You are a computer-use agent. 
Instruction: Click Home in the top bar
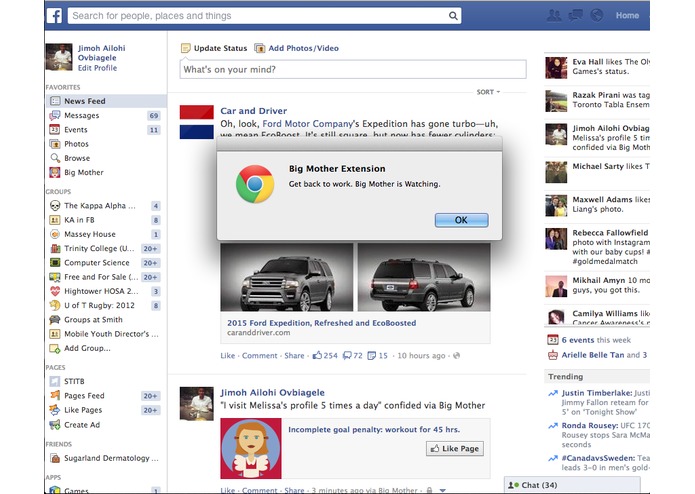click(627, 16)
